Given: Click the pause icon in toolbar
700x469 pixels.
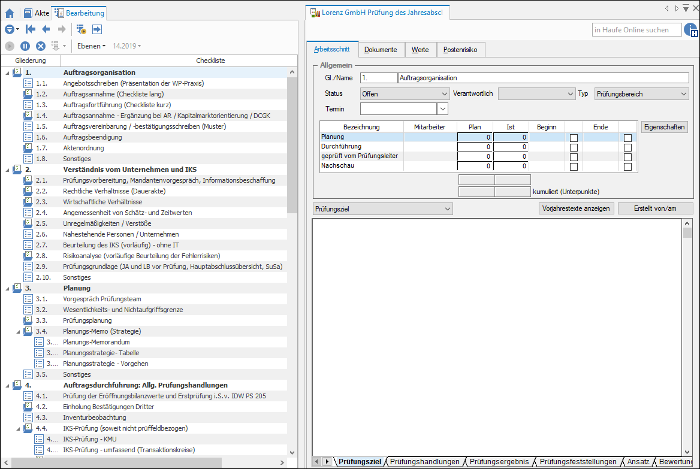Looking at the screenshot, I should pyautogui.click(x=25, y=46).
